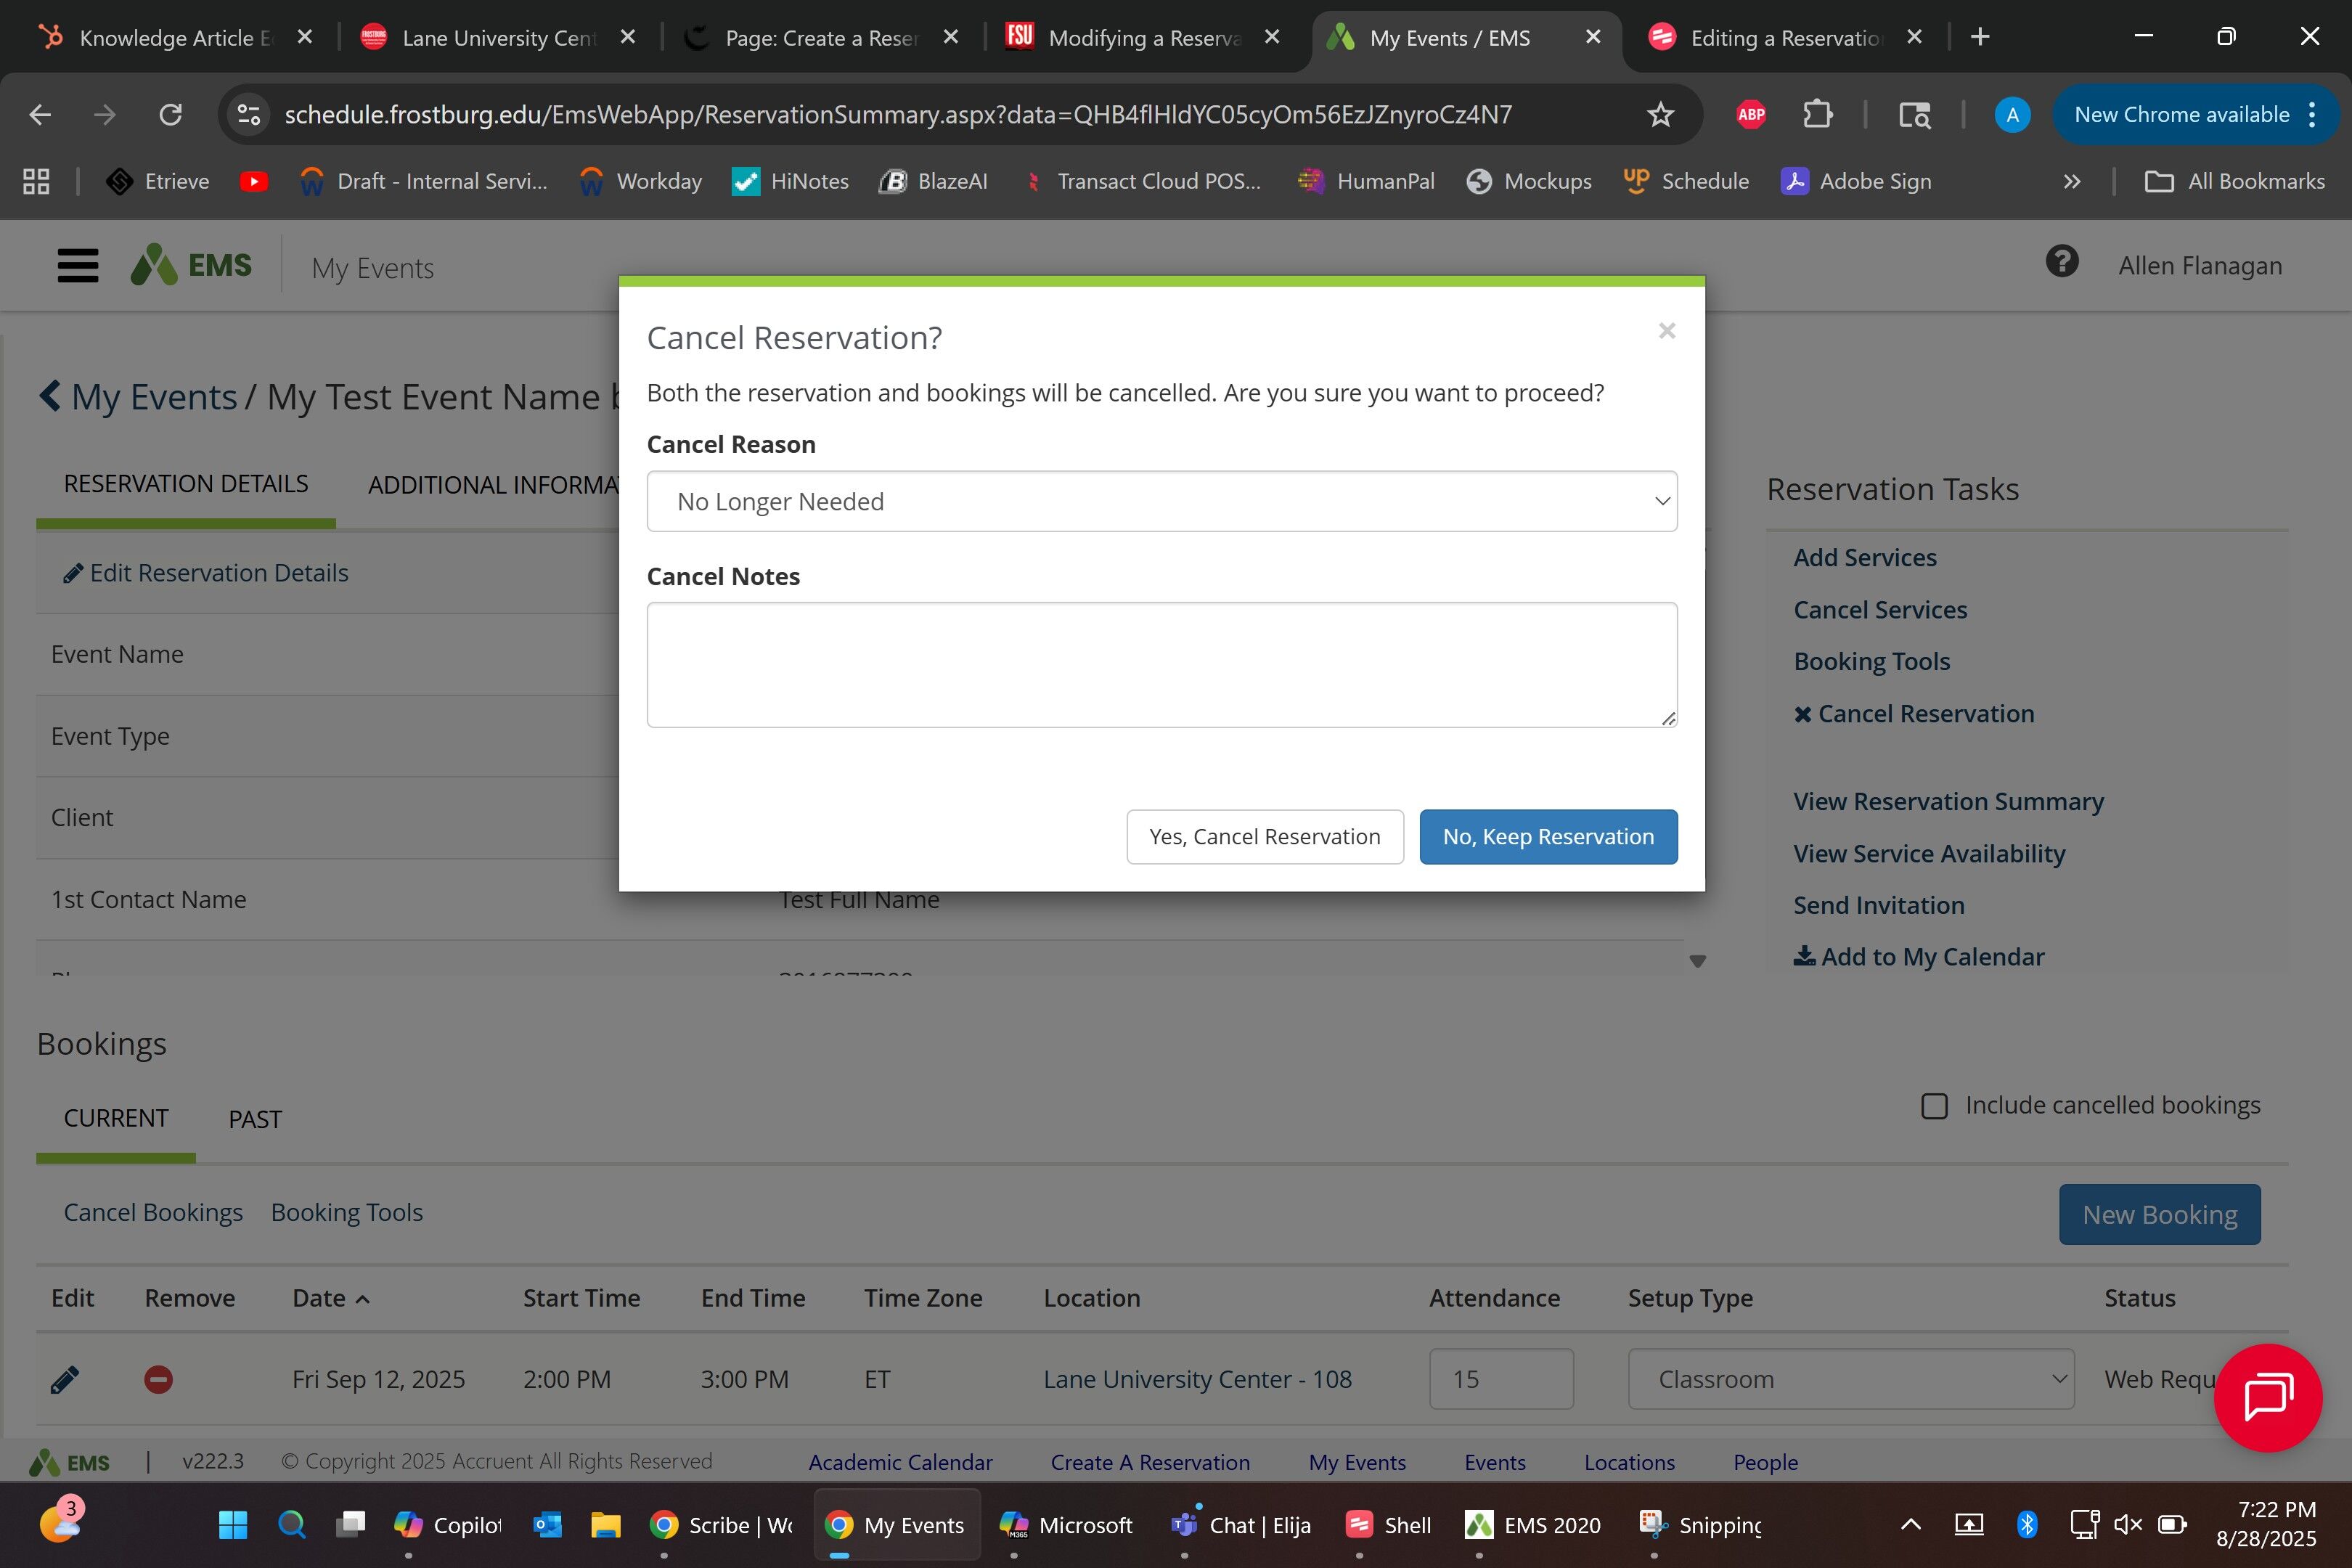Click into the Cancel Notes text area
The height and width of the screenshot is (1568, 2352).
pos(1161,664)
